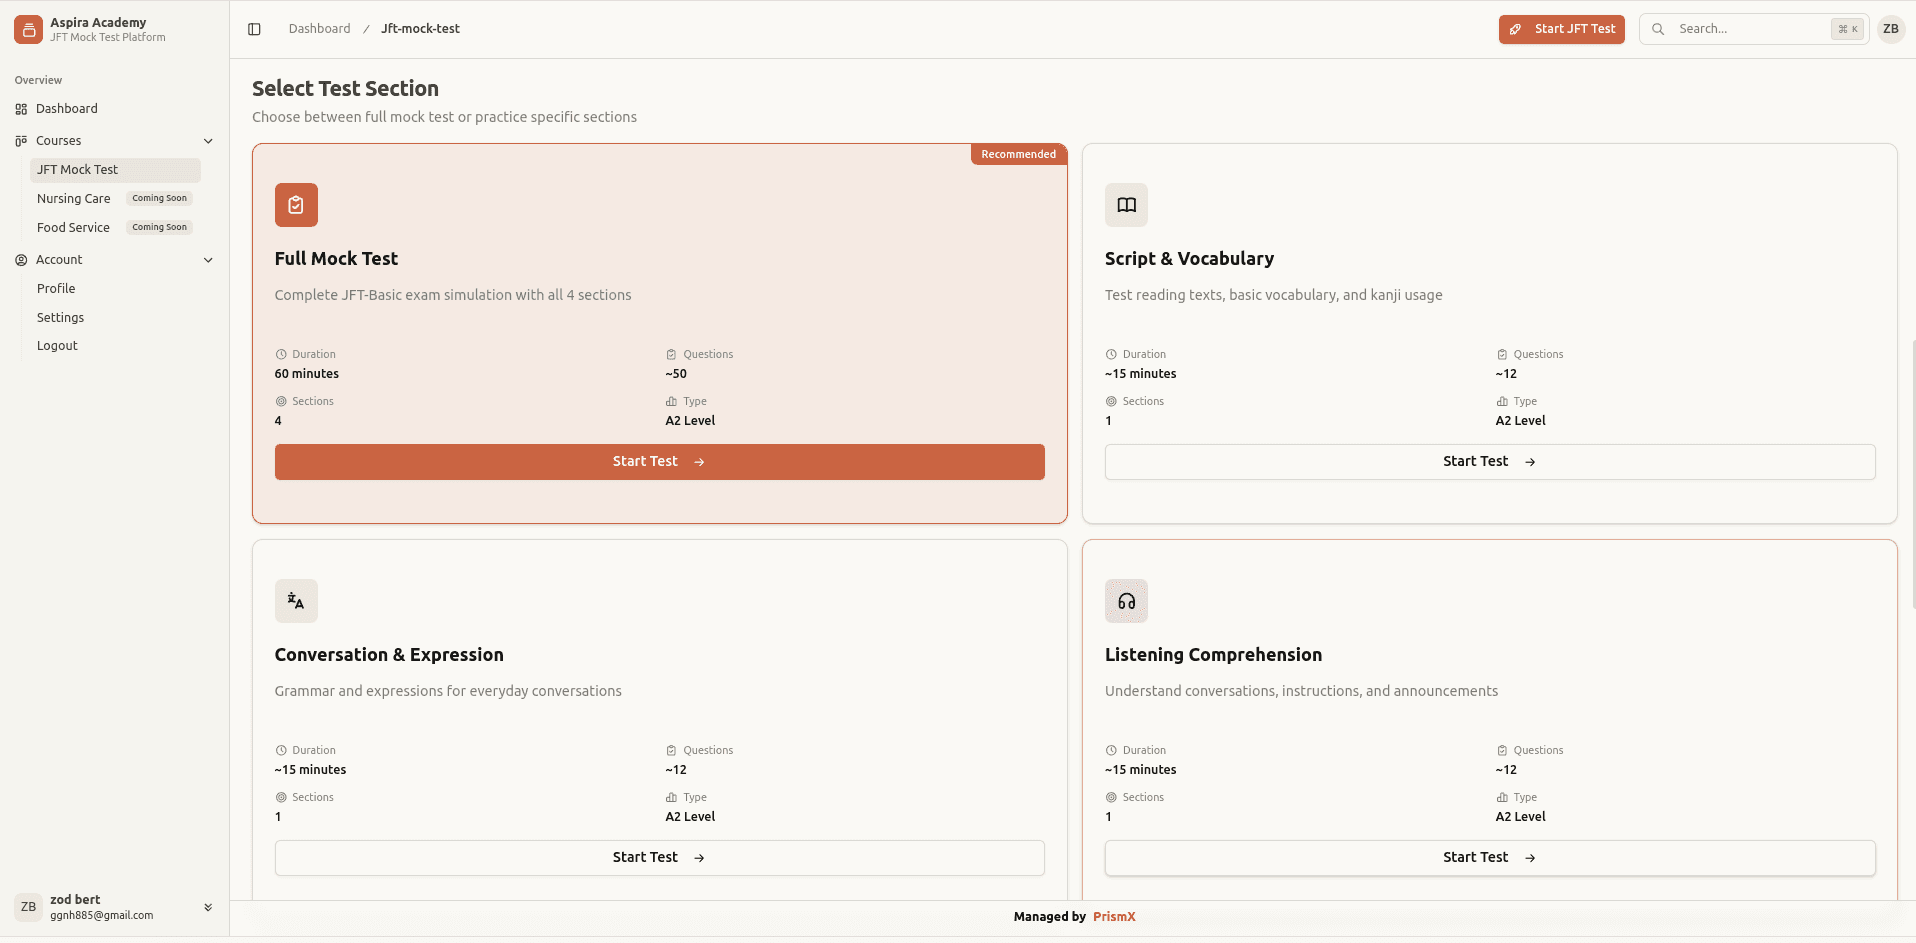This screenshot has height=943, width=1916.
Task: Go to Dashboard breadcrumb link
Action: click(320, 29)
